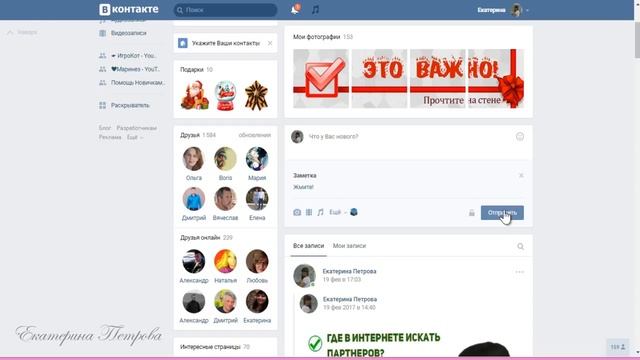Click the search field in header
The image size is (640, 360).
[x=225, y=10]
